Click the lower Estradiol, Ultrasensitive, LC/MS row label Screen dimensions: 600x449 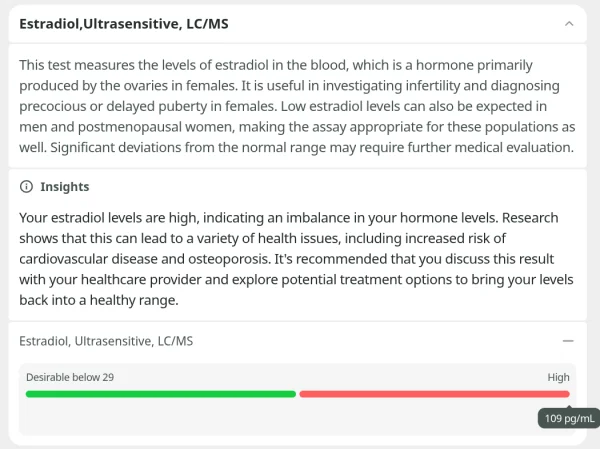[x=106, y=341]
